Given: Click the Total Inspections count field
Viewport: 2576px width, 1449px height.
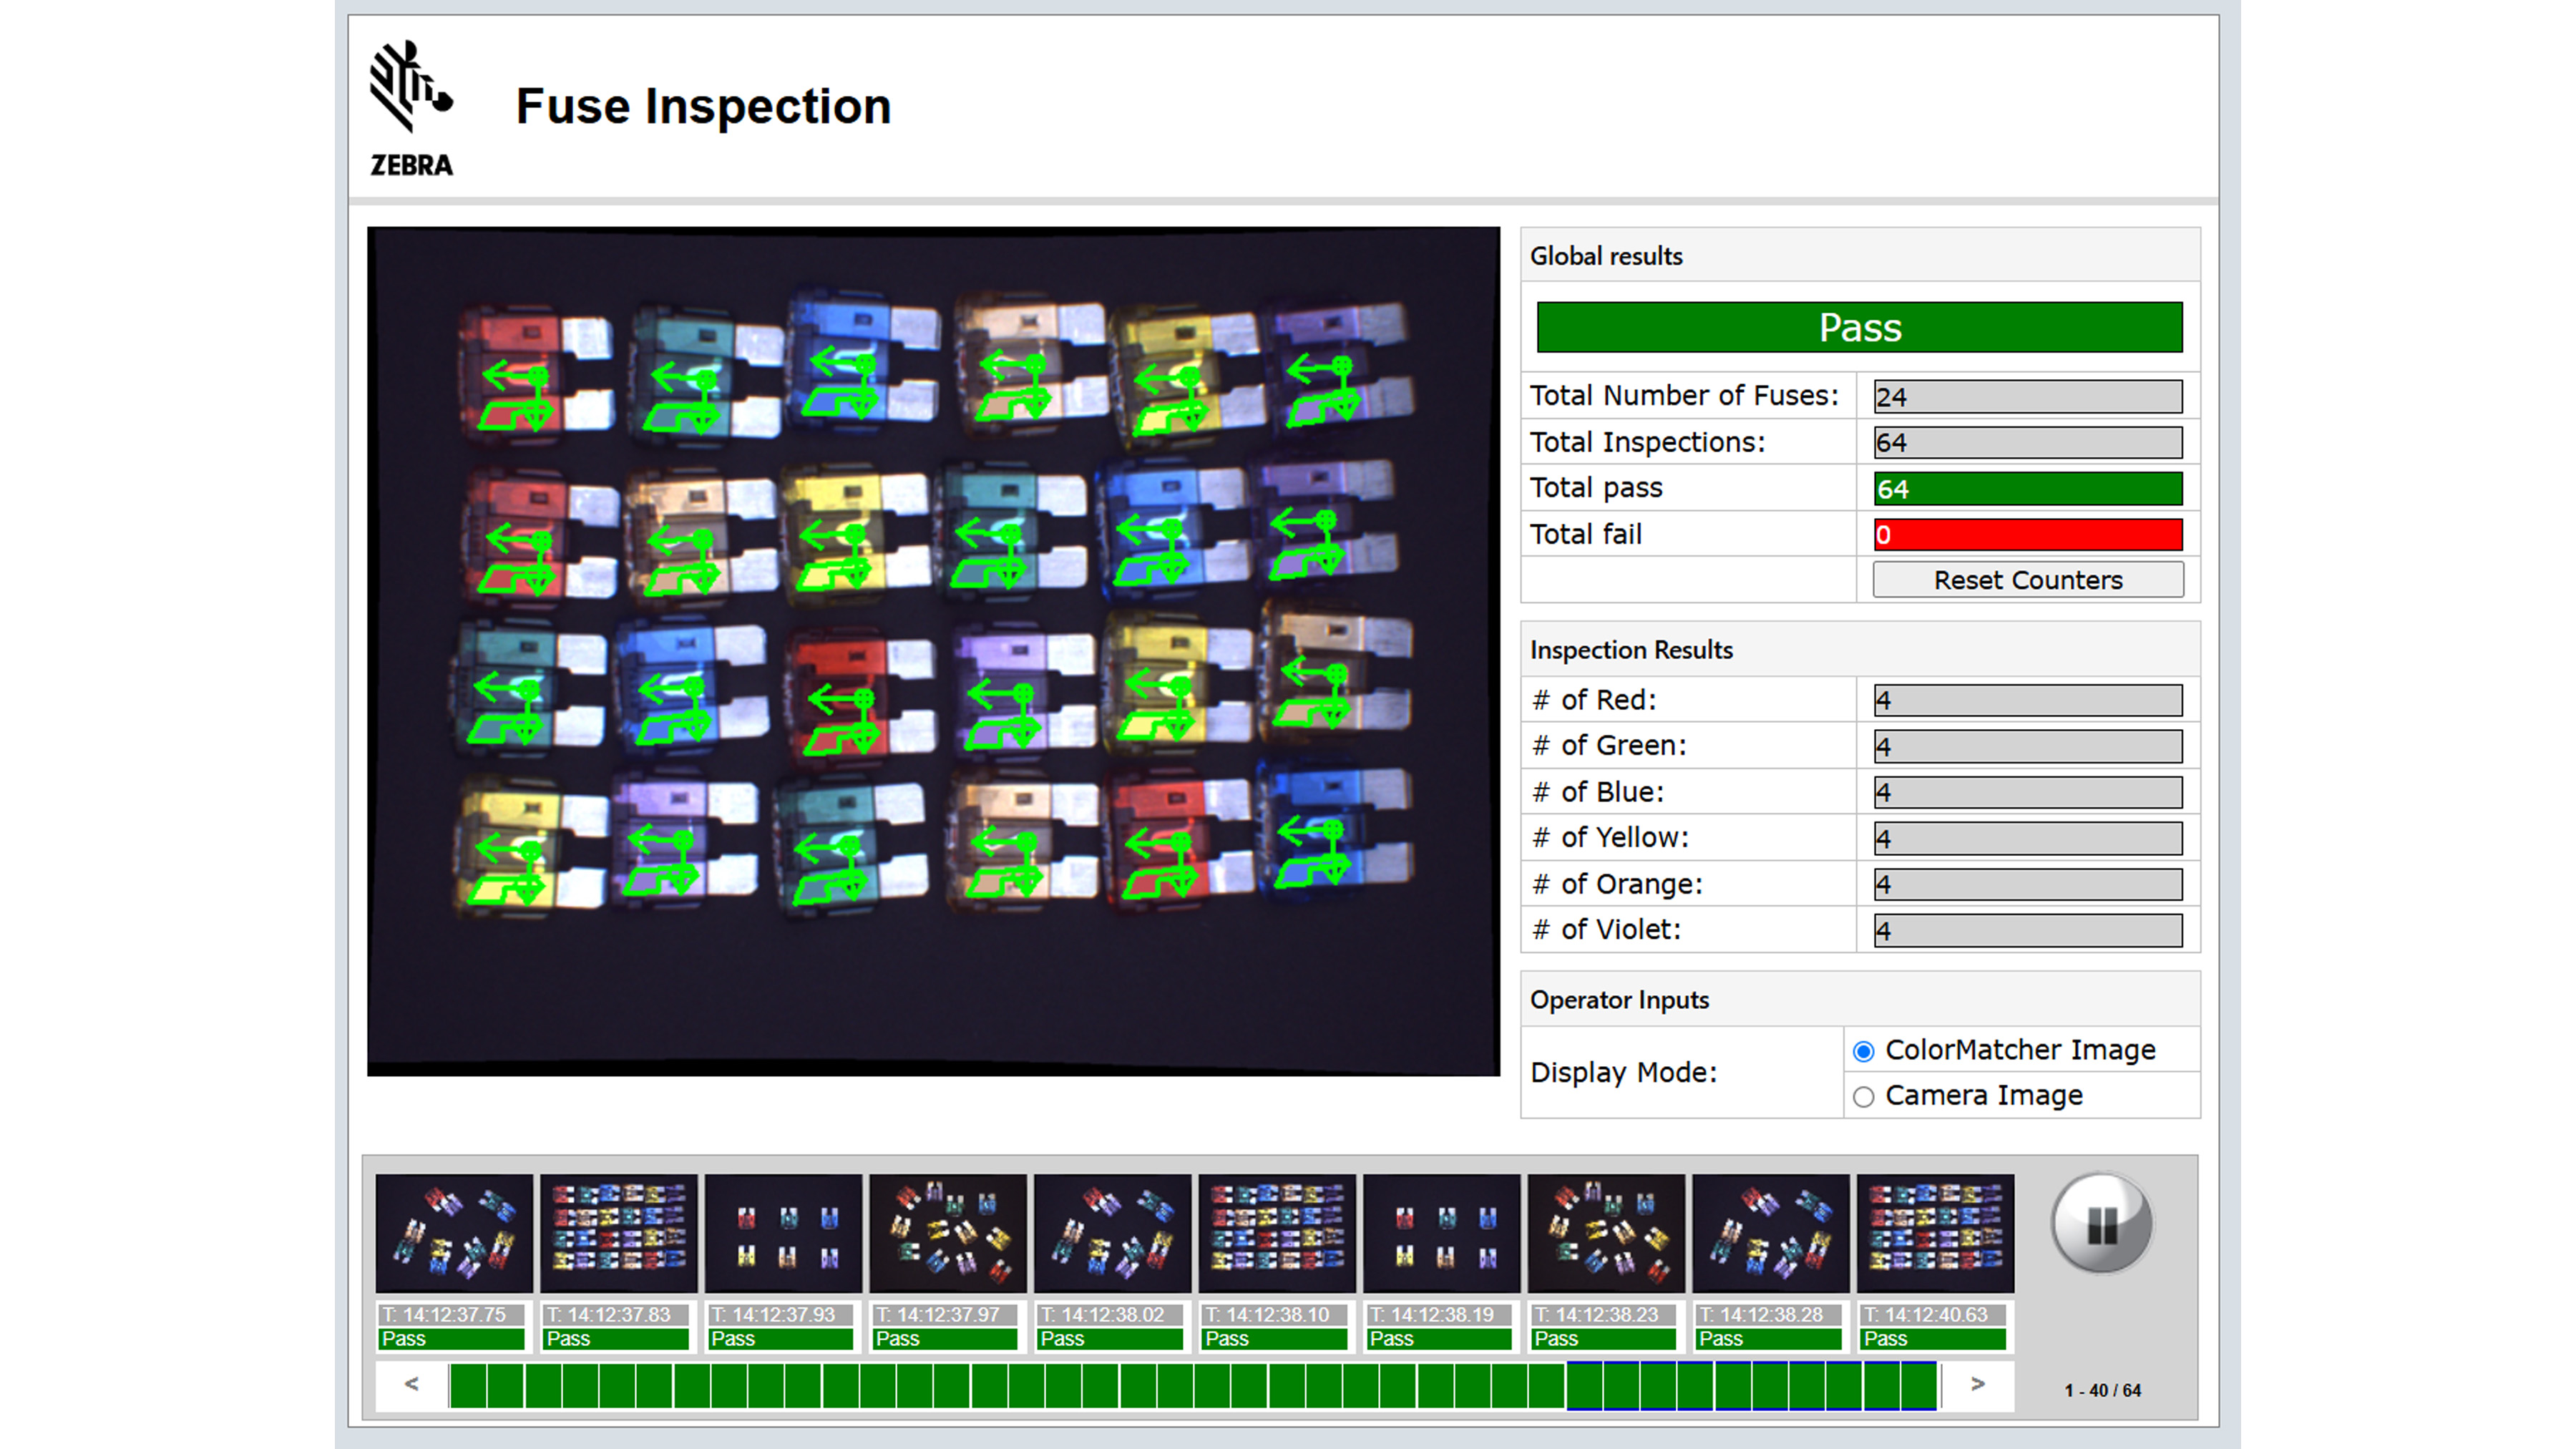Looking at the screenshot, I should point(2027,443).
